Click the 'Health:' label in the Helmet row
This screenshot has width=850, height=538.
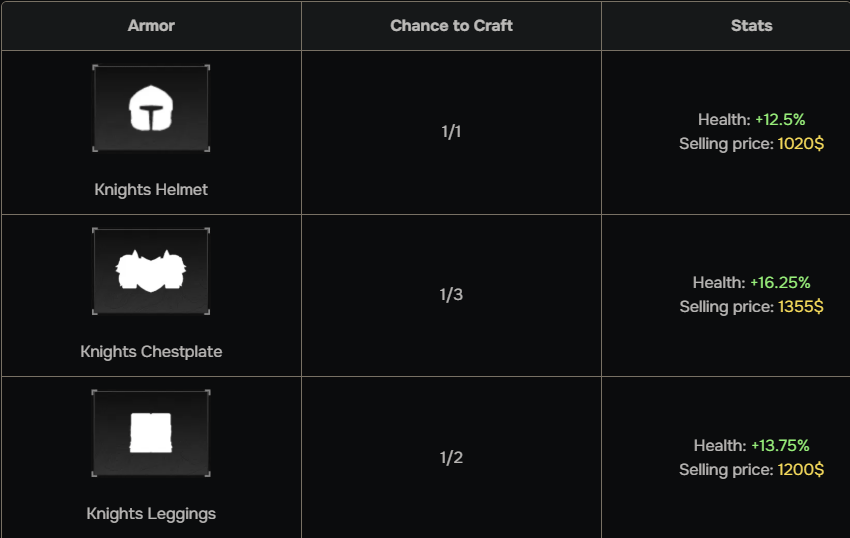(724, 120)
